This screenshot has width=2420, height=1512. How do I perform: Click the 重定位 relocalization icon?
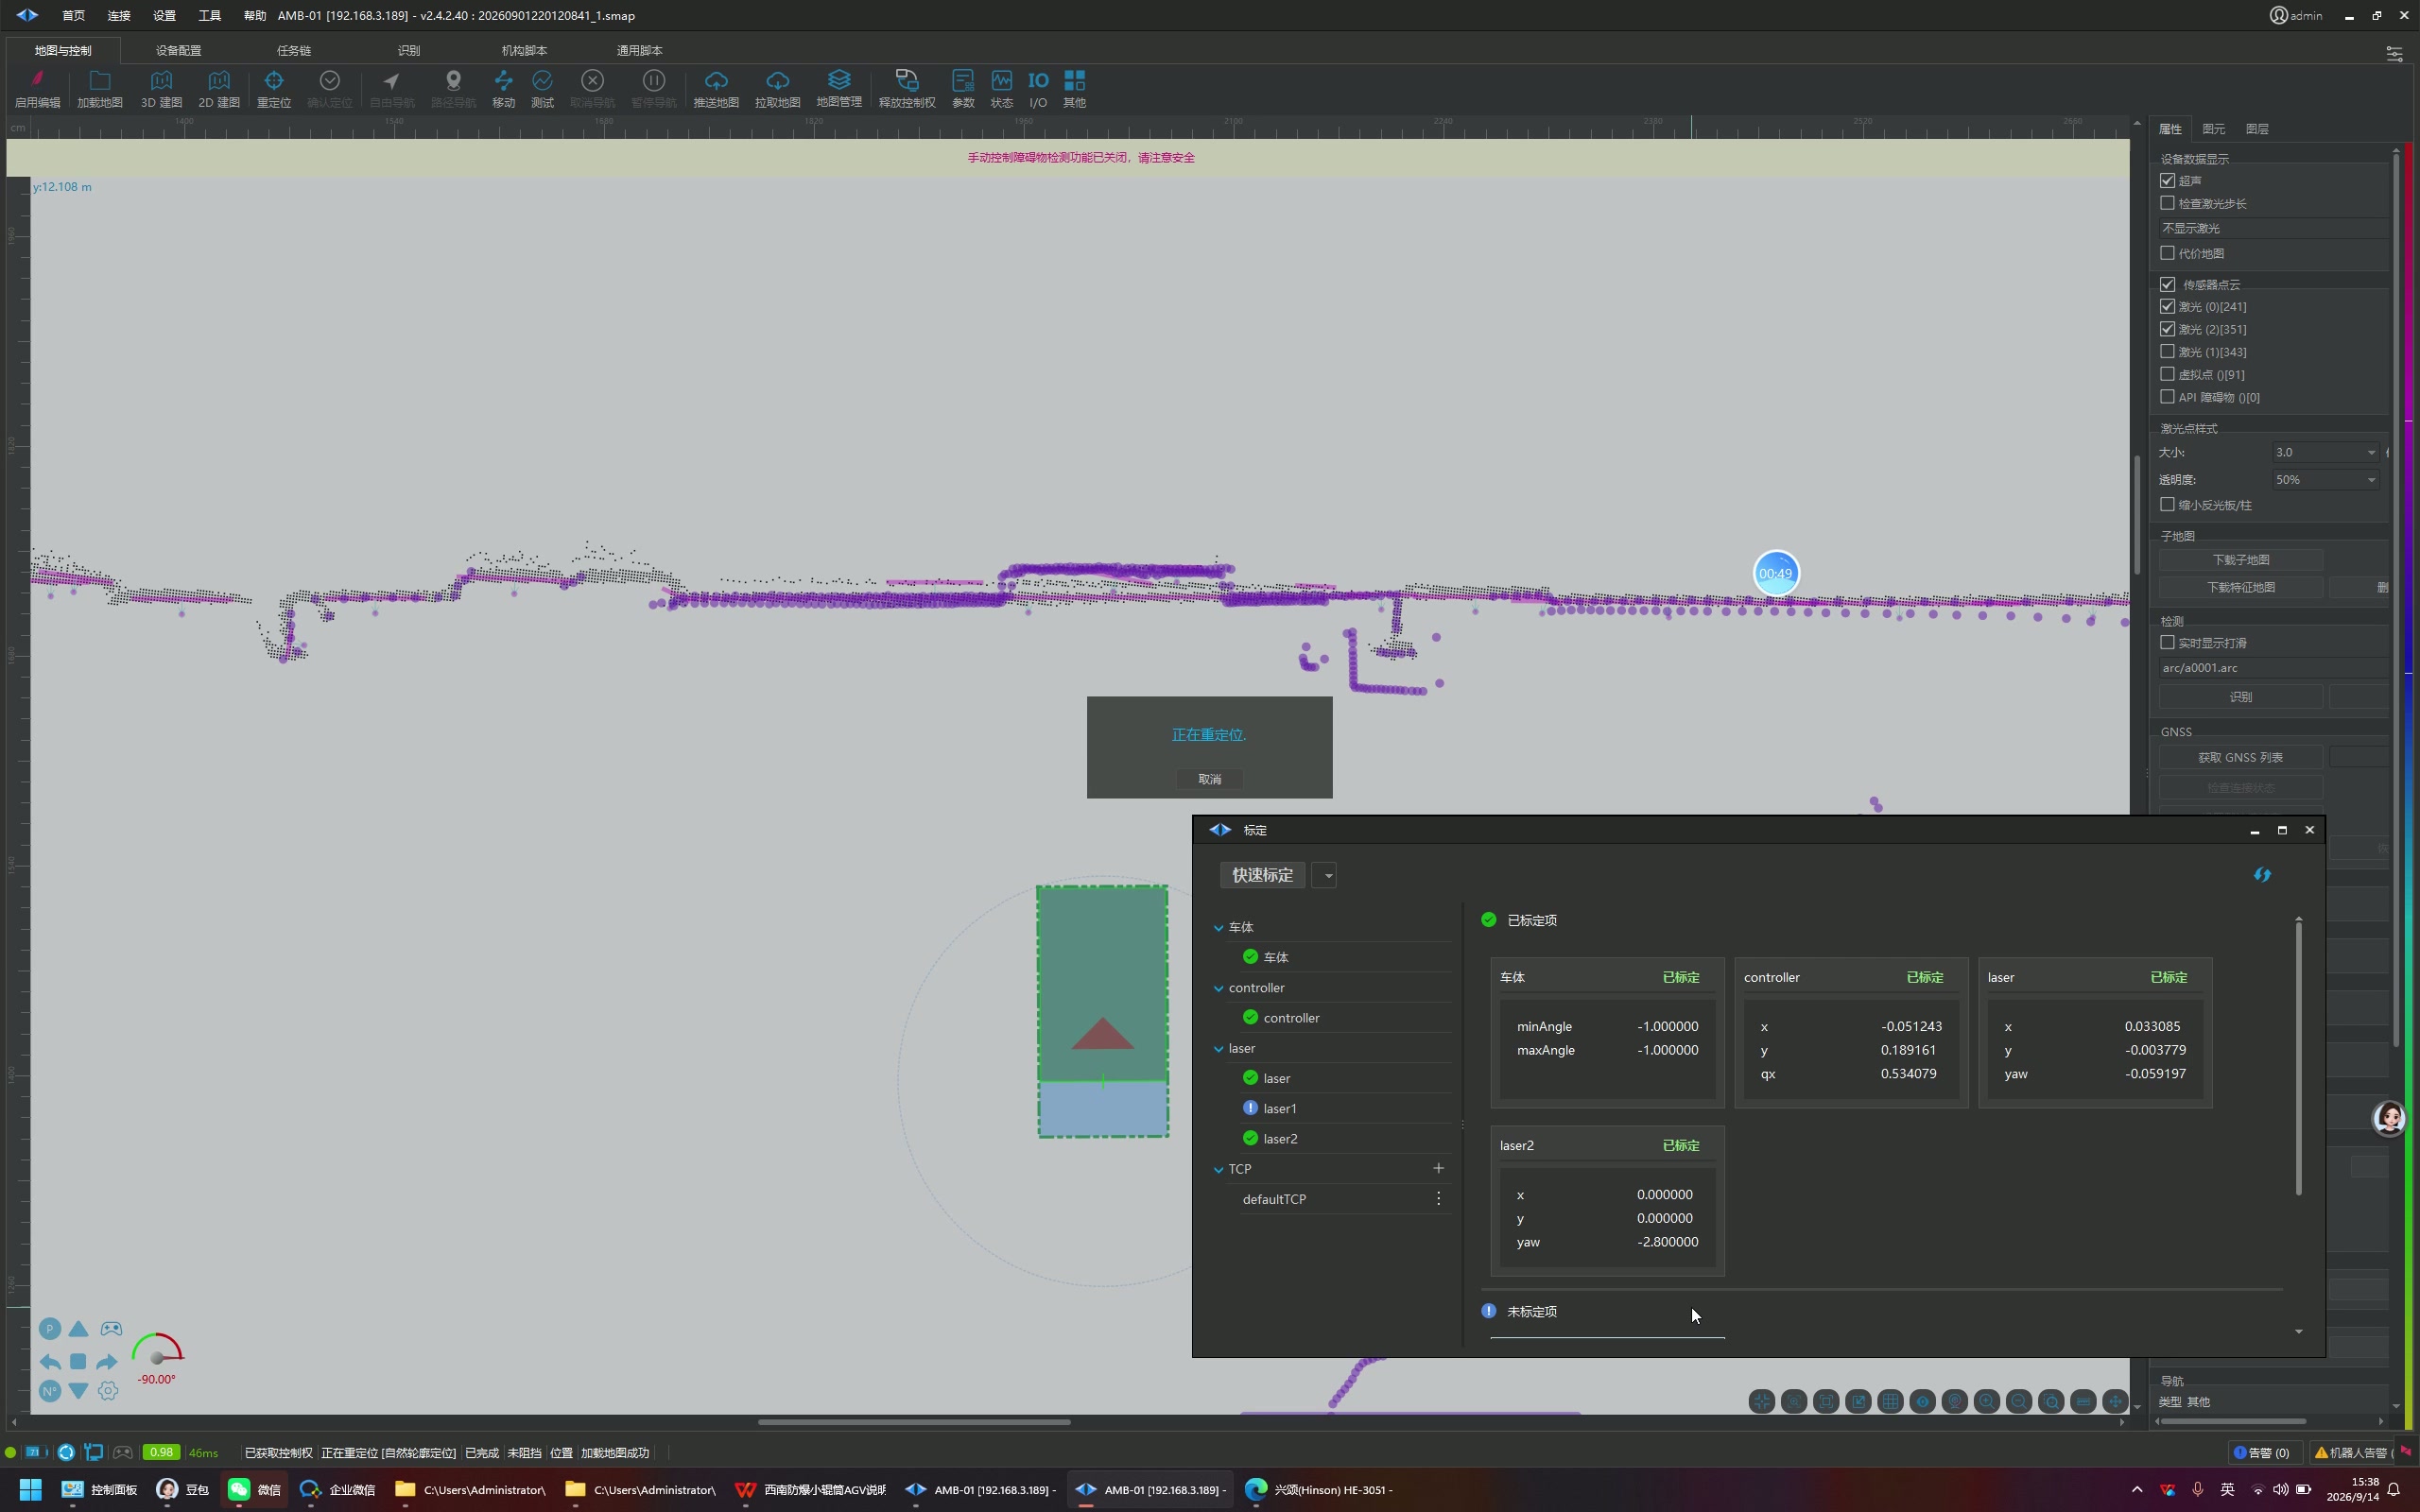point(274,88)
